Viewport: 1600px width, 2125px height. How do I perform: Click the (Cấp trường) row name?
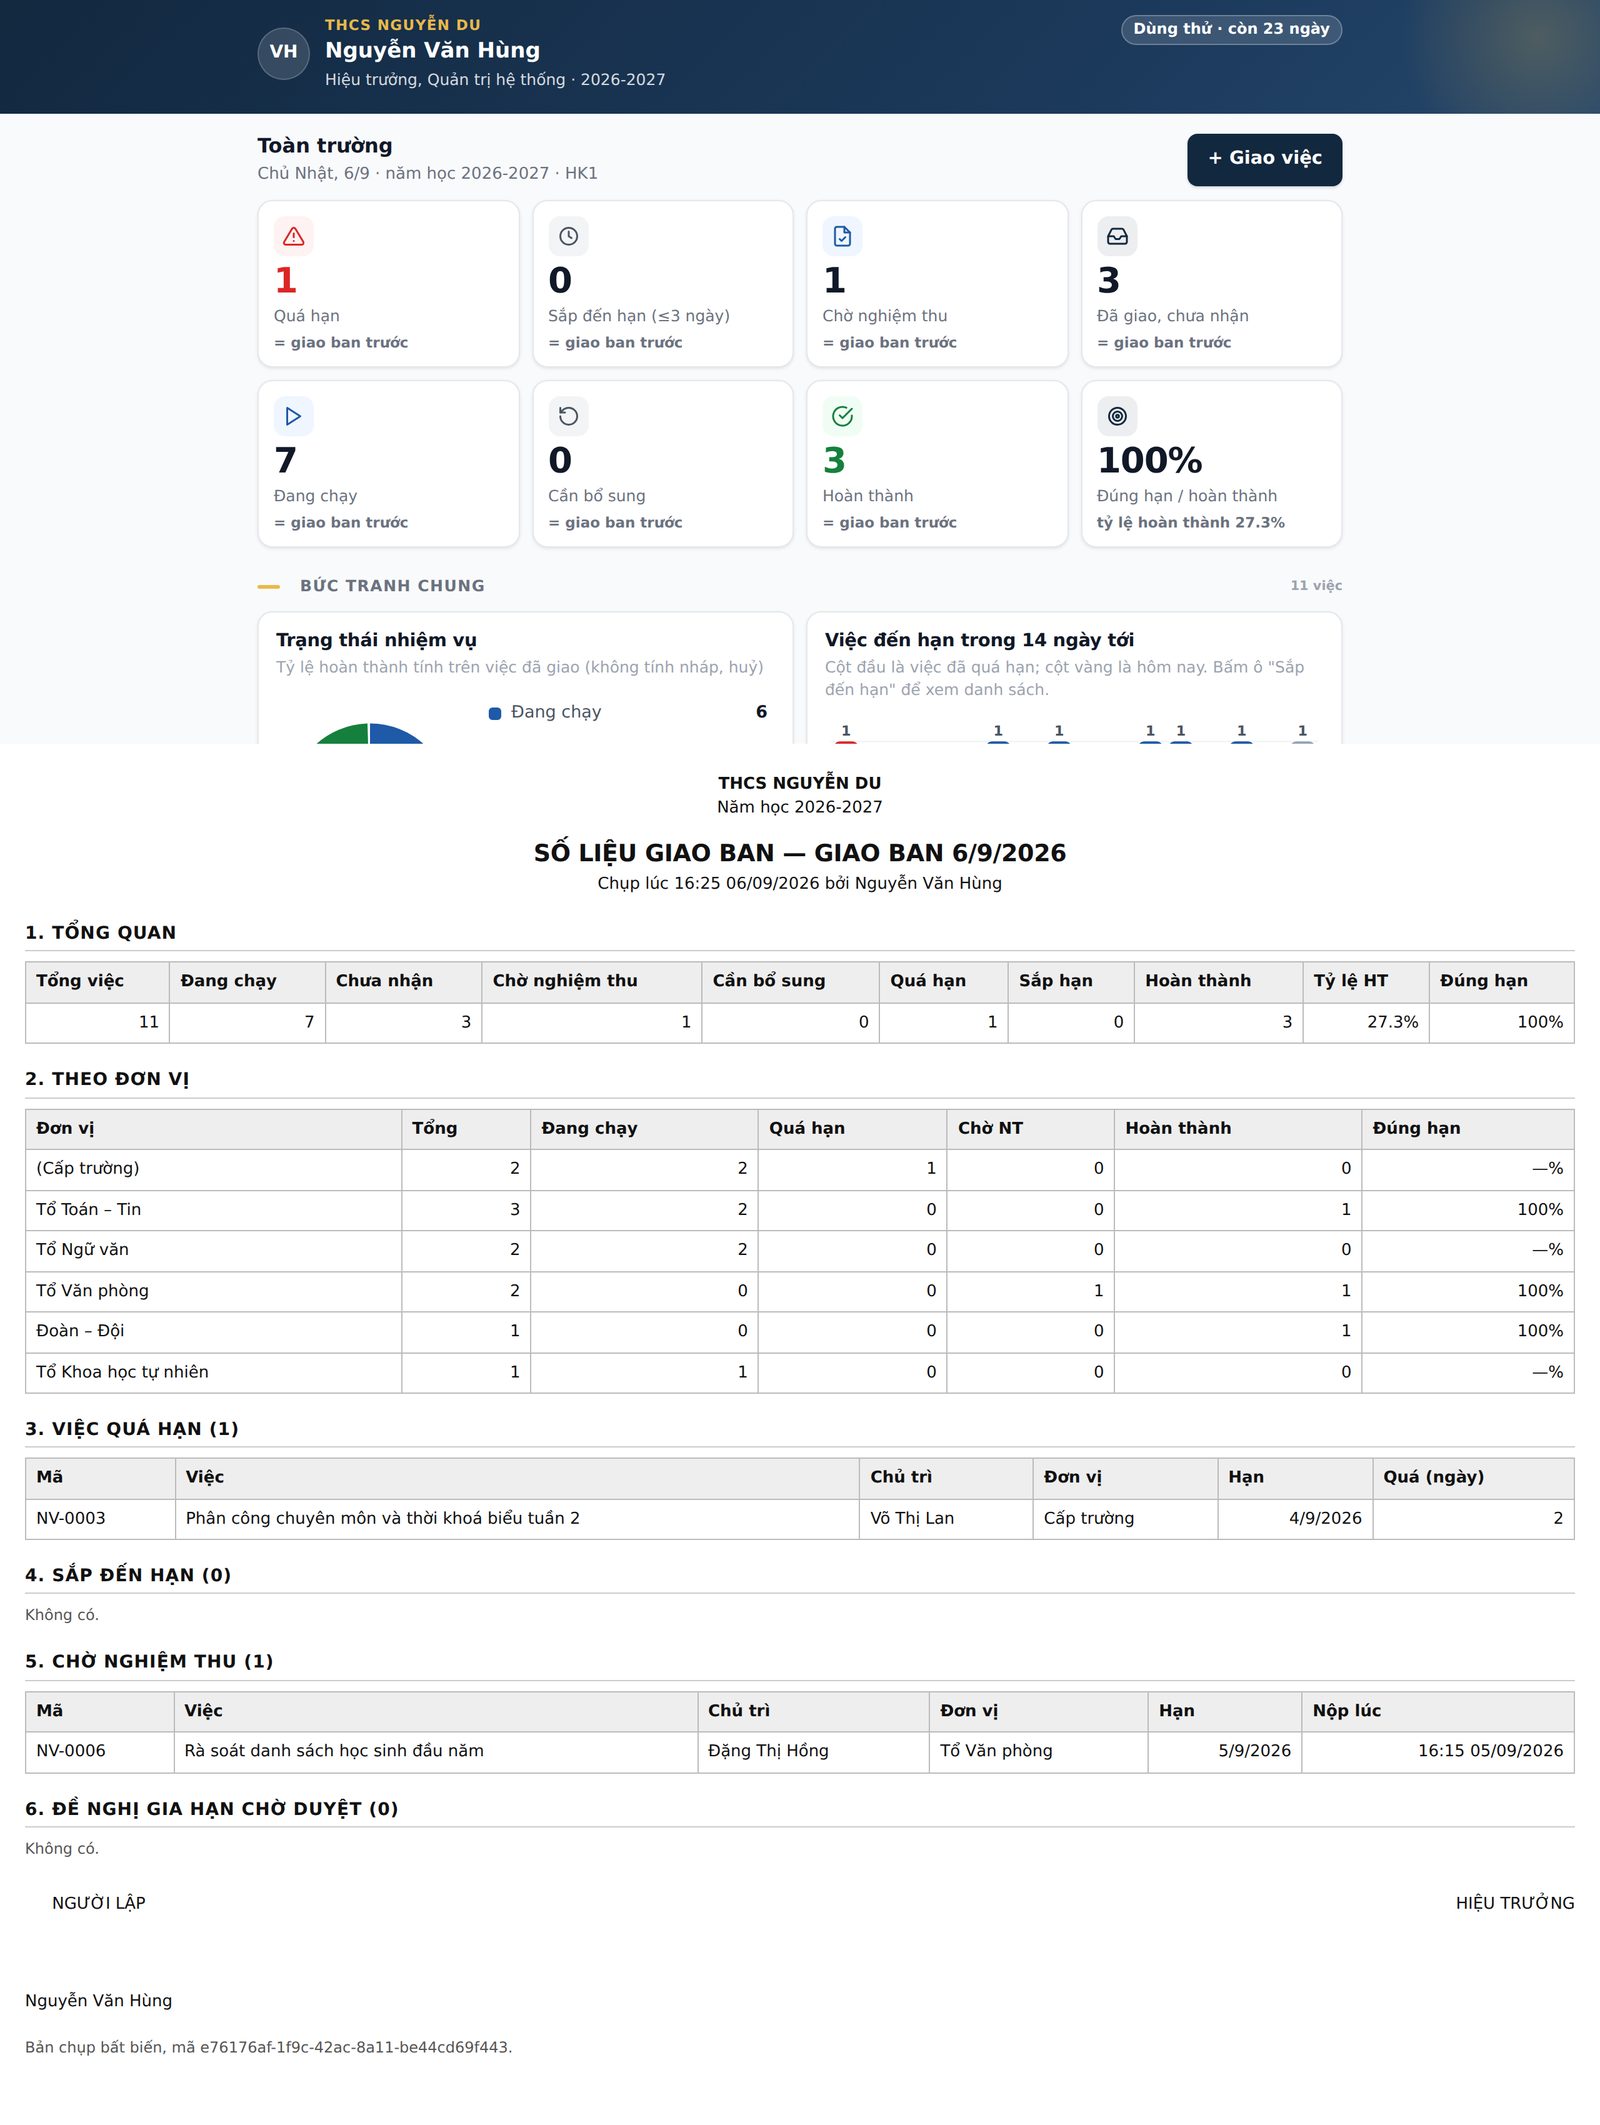tap(88, 1168)
